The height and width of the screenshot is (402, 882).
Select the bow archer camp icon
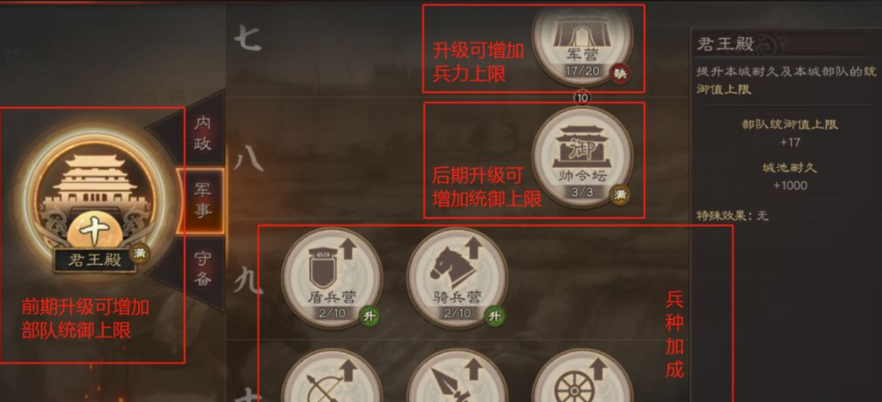pyautogui.click(x=332, y=377)
